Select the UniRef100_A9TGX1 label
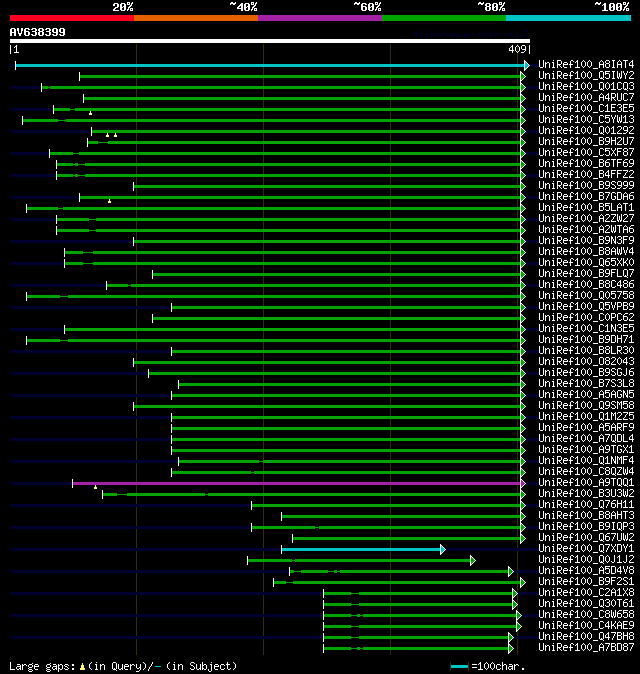 tap(586, 450)
